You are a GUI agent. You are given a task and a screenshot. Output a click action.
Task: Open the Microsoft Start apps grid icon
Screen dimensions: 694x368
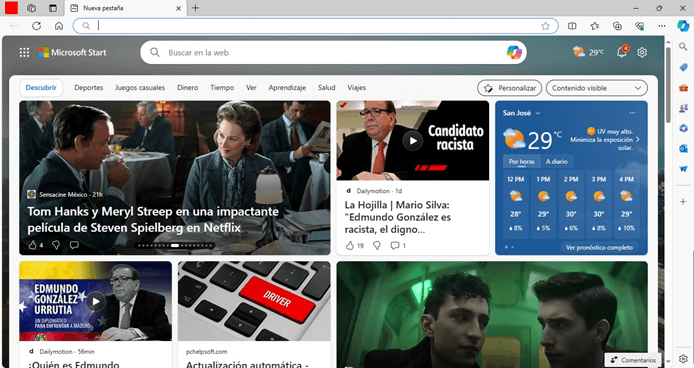pos(24,53)
